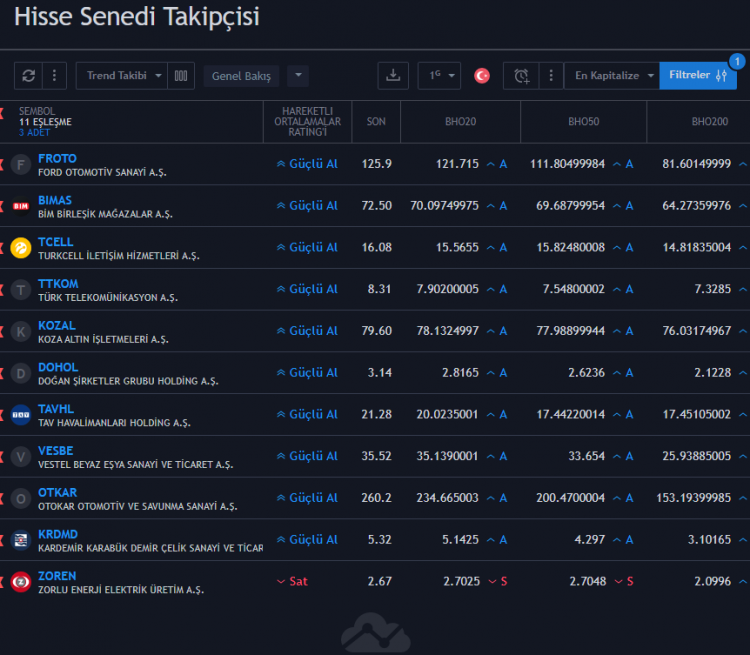
Task: Click the Sat rating for ZOREN
Action: 292,581
